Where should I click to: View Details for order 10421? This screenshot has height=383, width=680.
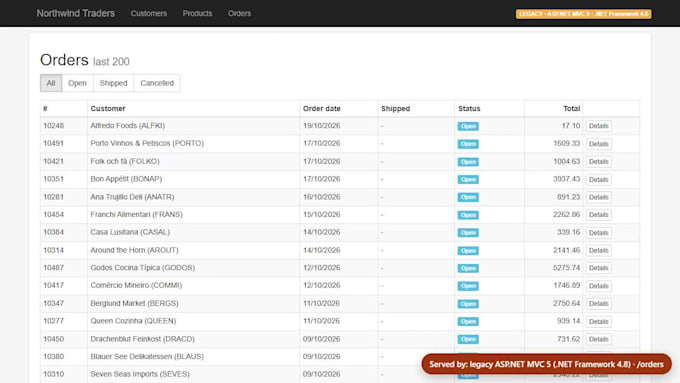click(x=598, y=161)
